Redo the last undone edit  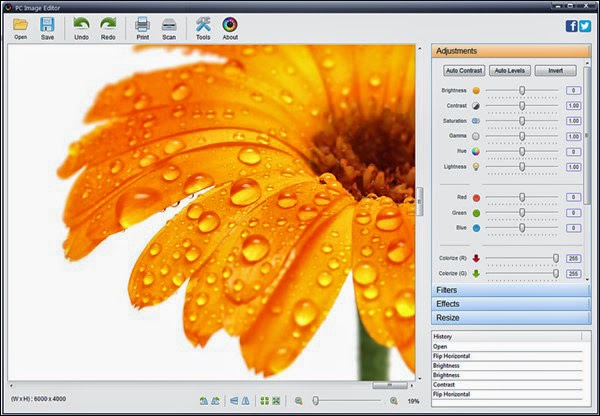tap(108, 25)
